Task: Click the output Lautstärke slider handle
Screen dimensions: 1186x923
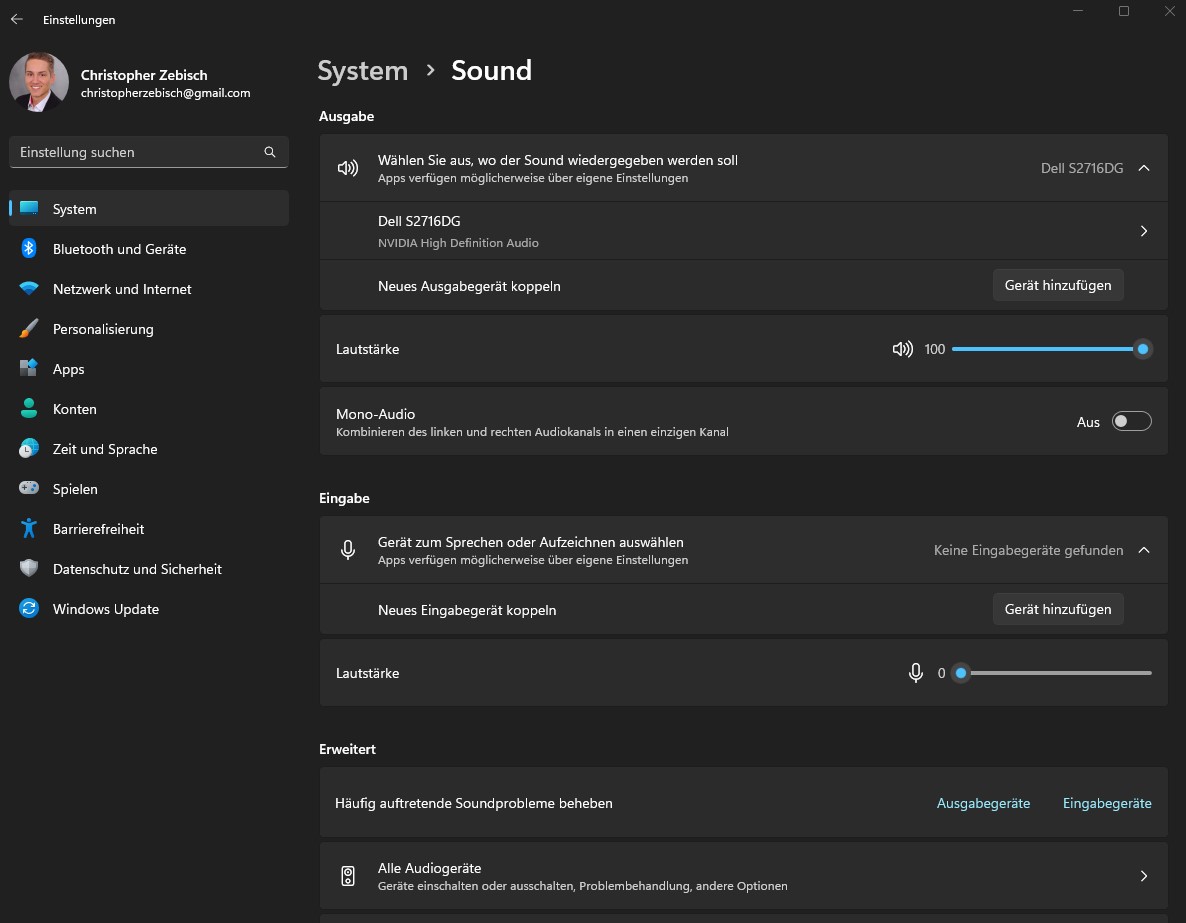Action: (x=1142, y=349)
